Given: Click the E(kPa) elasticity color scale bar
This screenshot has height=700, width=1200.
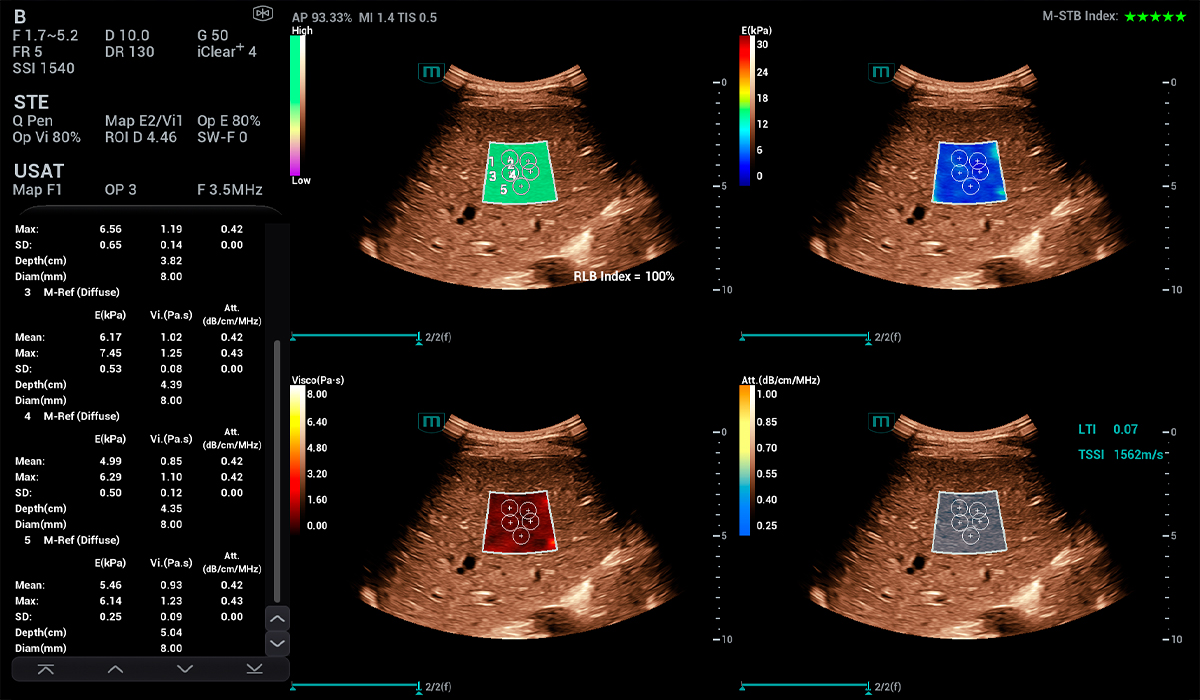Looking at the screenshot, I should (745, 112).
